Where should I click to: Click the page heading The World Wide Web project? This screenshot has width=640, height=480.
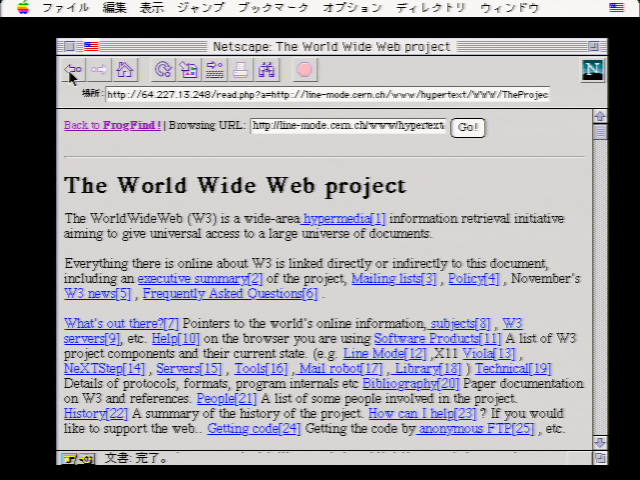tap(235, 187)
